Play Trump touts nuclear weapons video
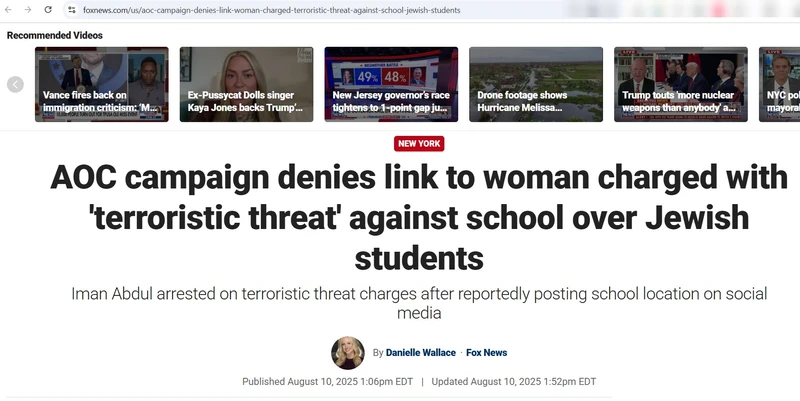This screenshot has width=800, height=401. click(681, 84)
